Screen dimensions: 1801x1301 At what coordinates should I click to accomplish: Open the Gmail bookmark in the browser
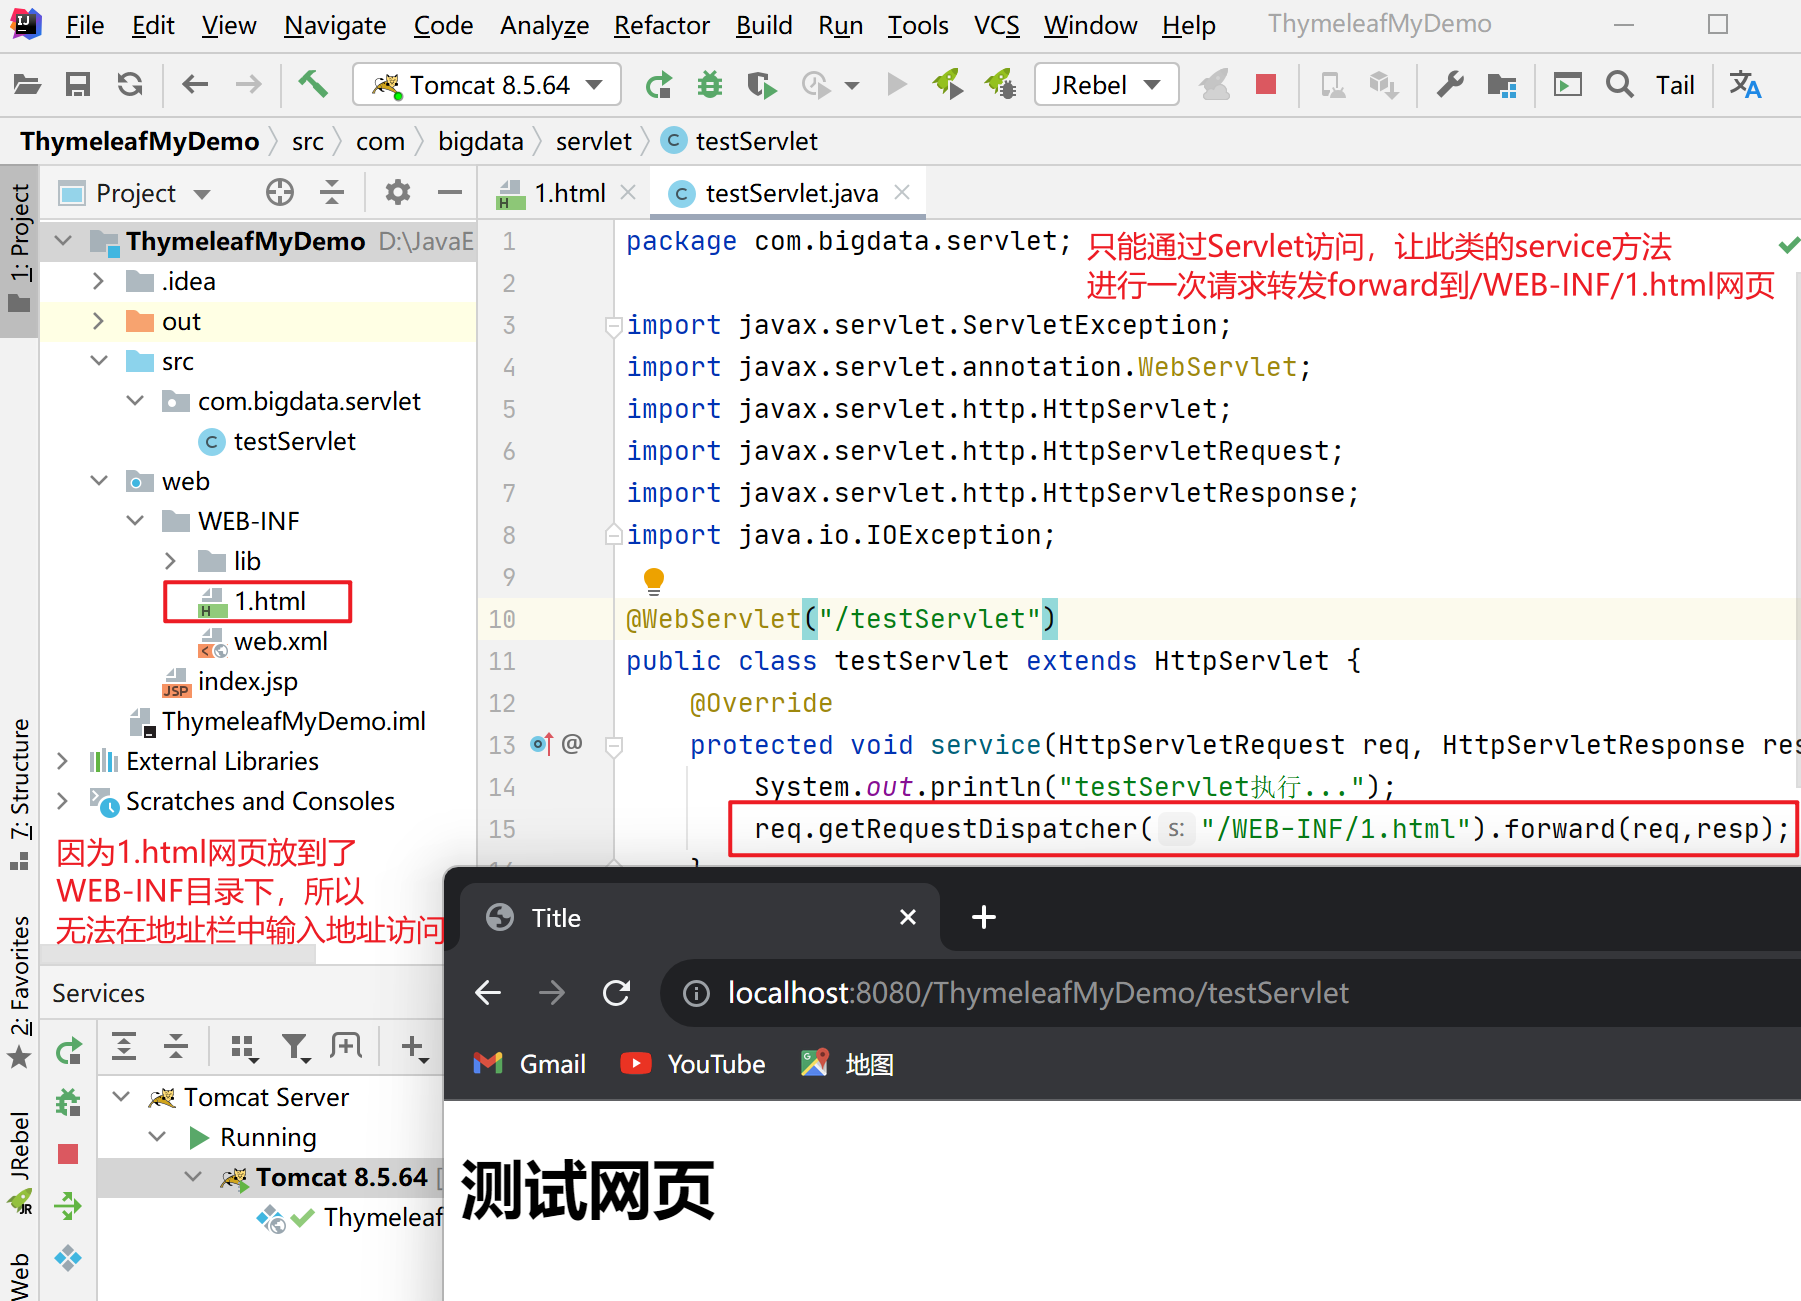[x=530, y=1063]
